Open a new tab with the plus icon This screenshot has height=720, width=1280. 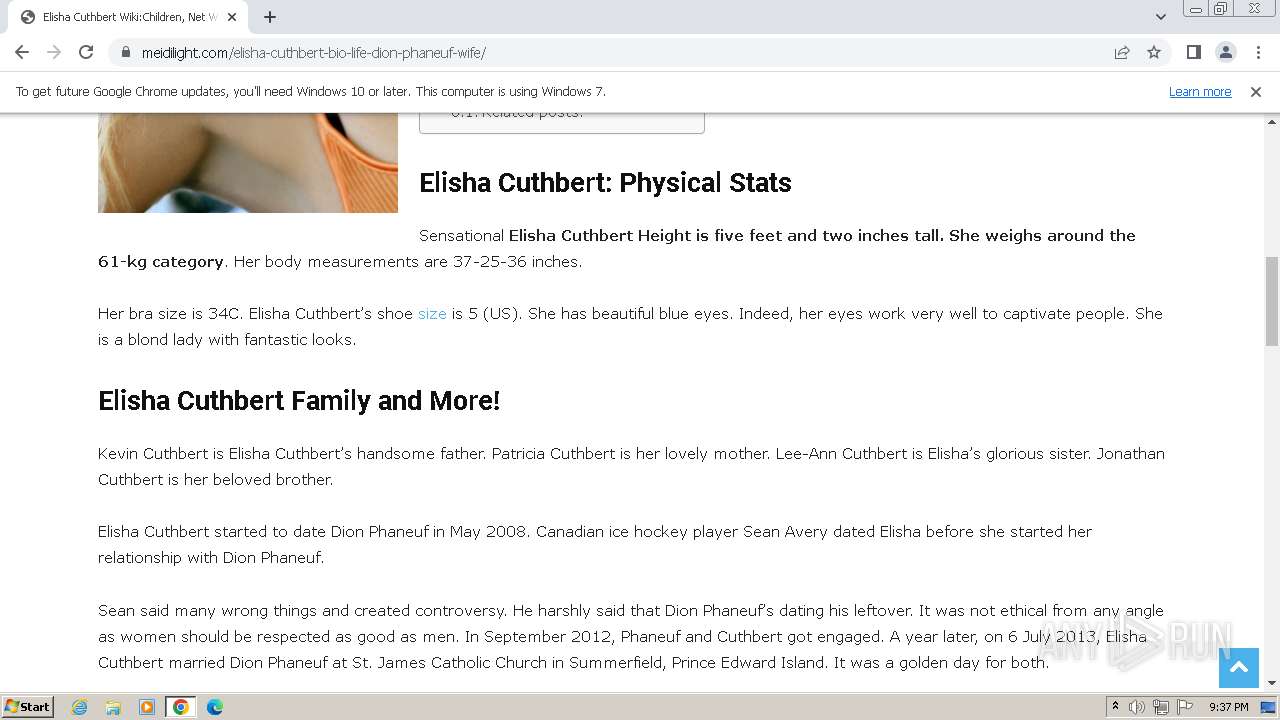[270, 17]
